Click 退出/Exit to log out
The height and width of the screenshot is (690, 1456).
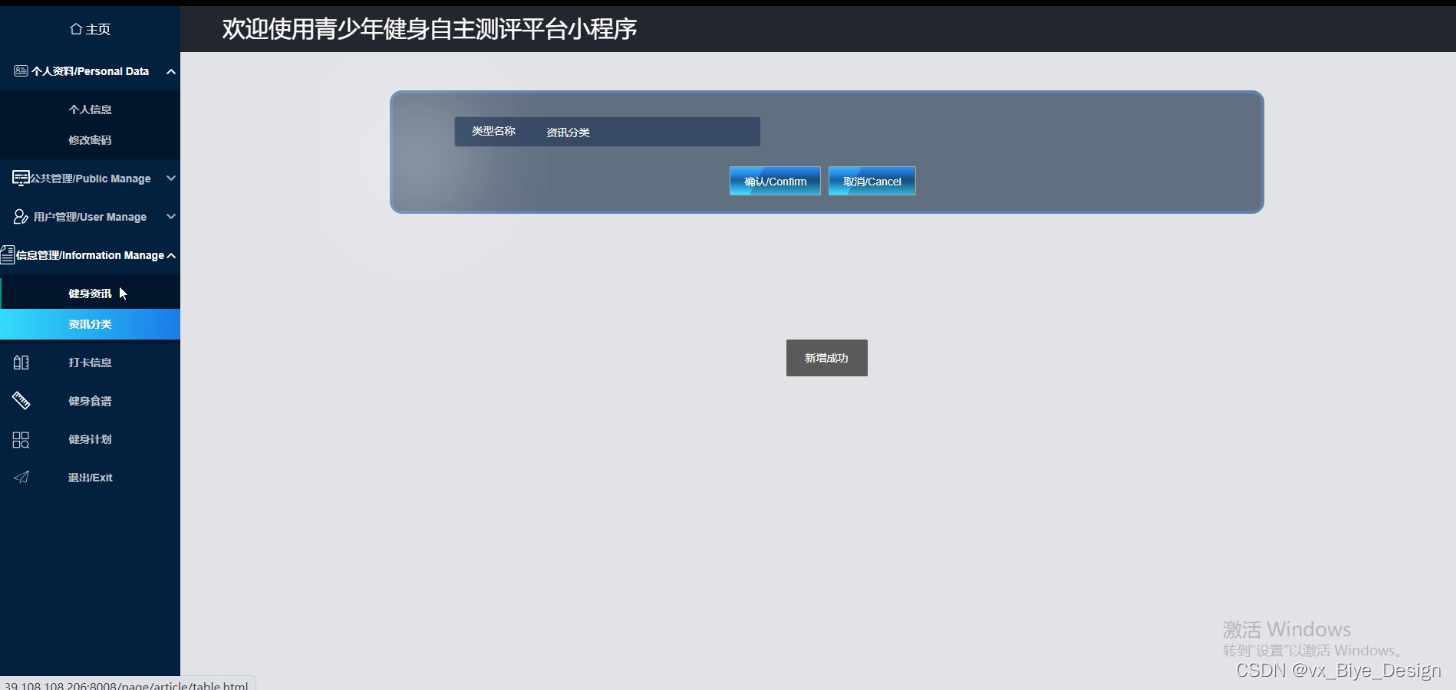[x=90, y=478]
